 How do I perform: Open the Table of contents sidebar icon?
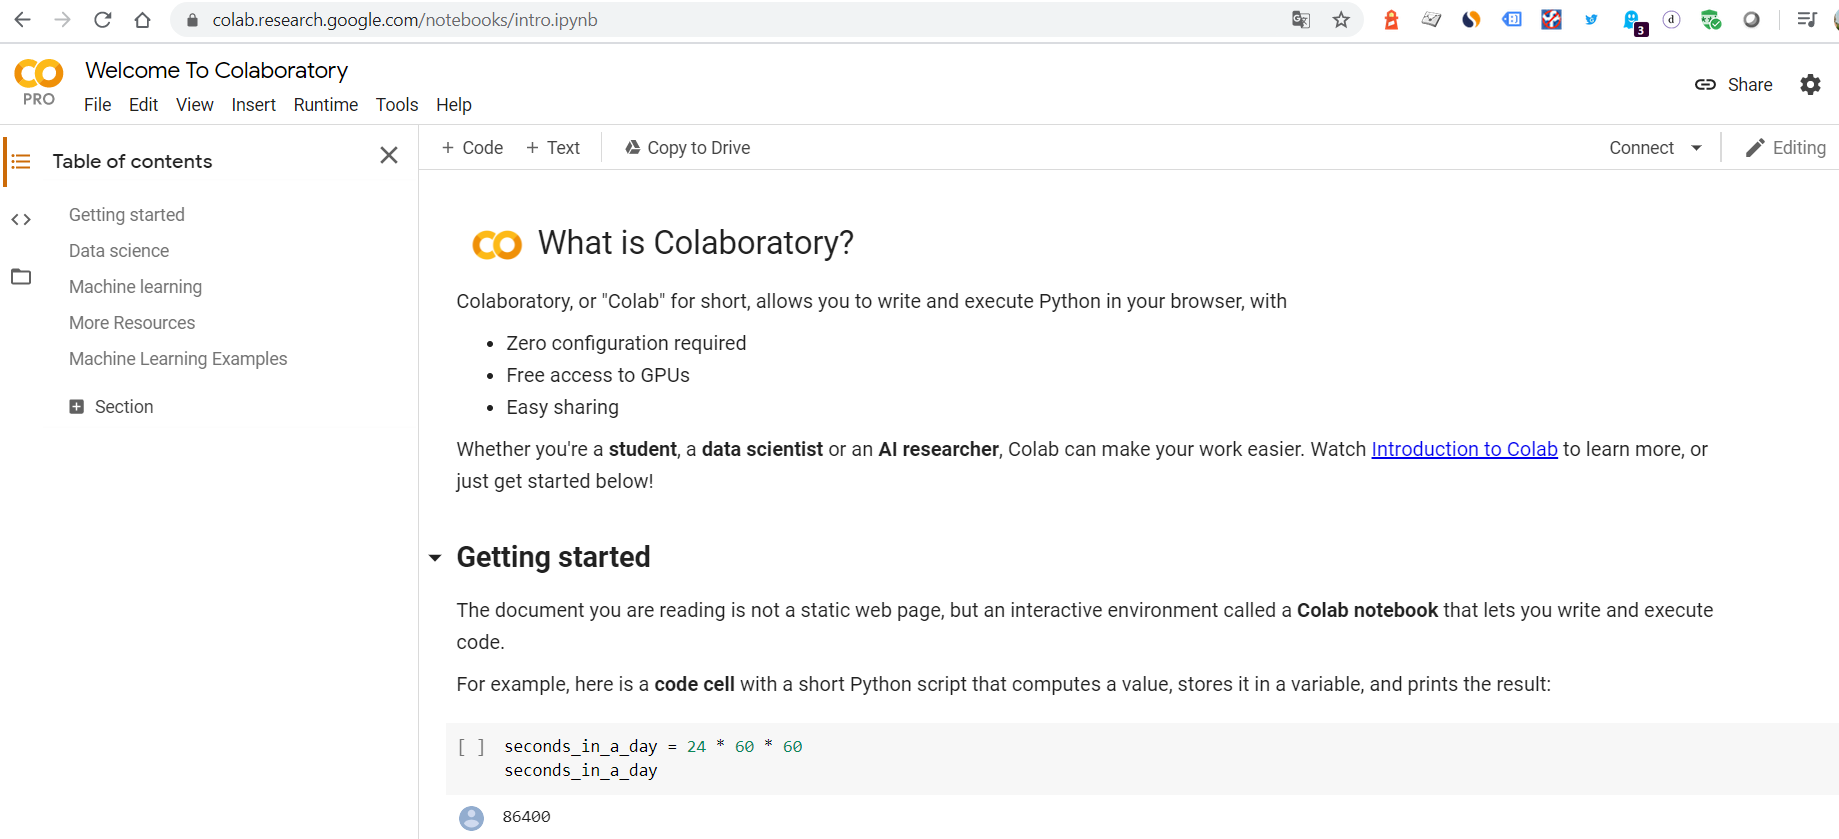point(21,162)
